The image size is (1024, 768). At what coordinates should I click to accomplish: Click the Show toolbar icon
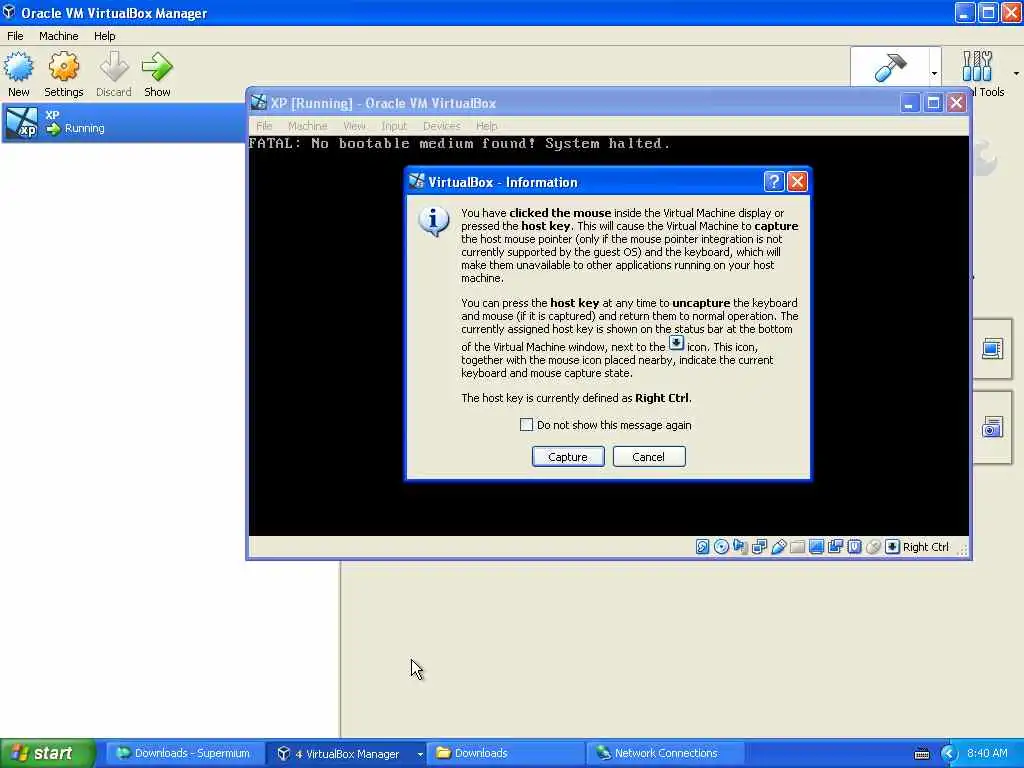coord(157,74)
